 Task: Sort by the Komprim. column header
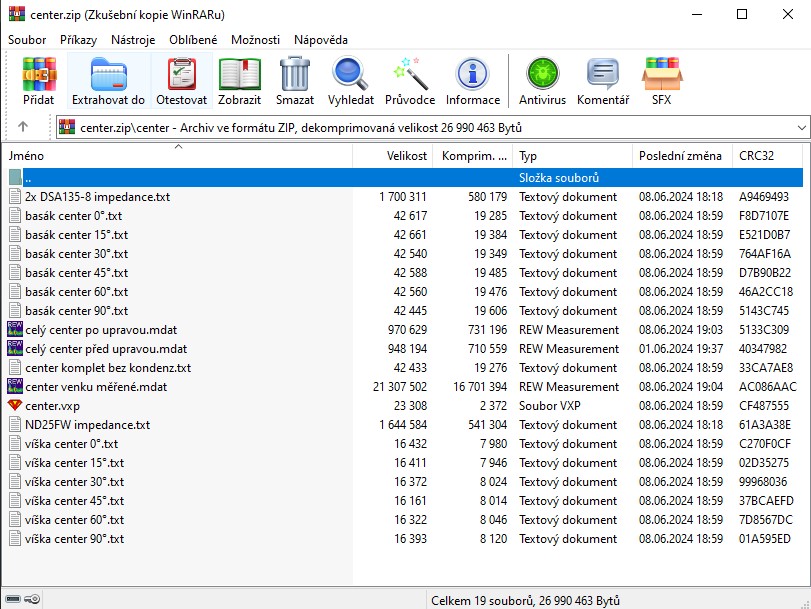[x=474, y=156]
